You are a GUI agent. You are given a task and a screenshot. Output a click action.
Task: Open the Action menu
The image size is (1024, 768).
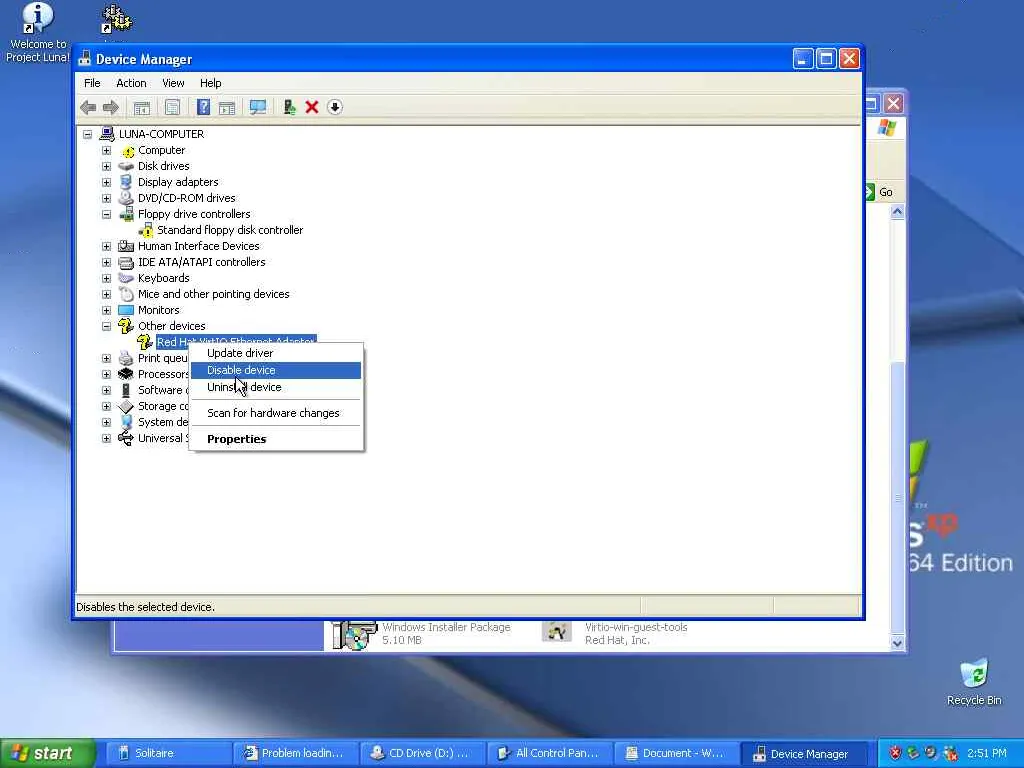[131, 83]
